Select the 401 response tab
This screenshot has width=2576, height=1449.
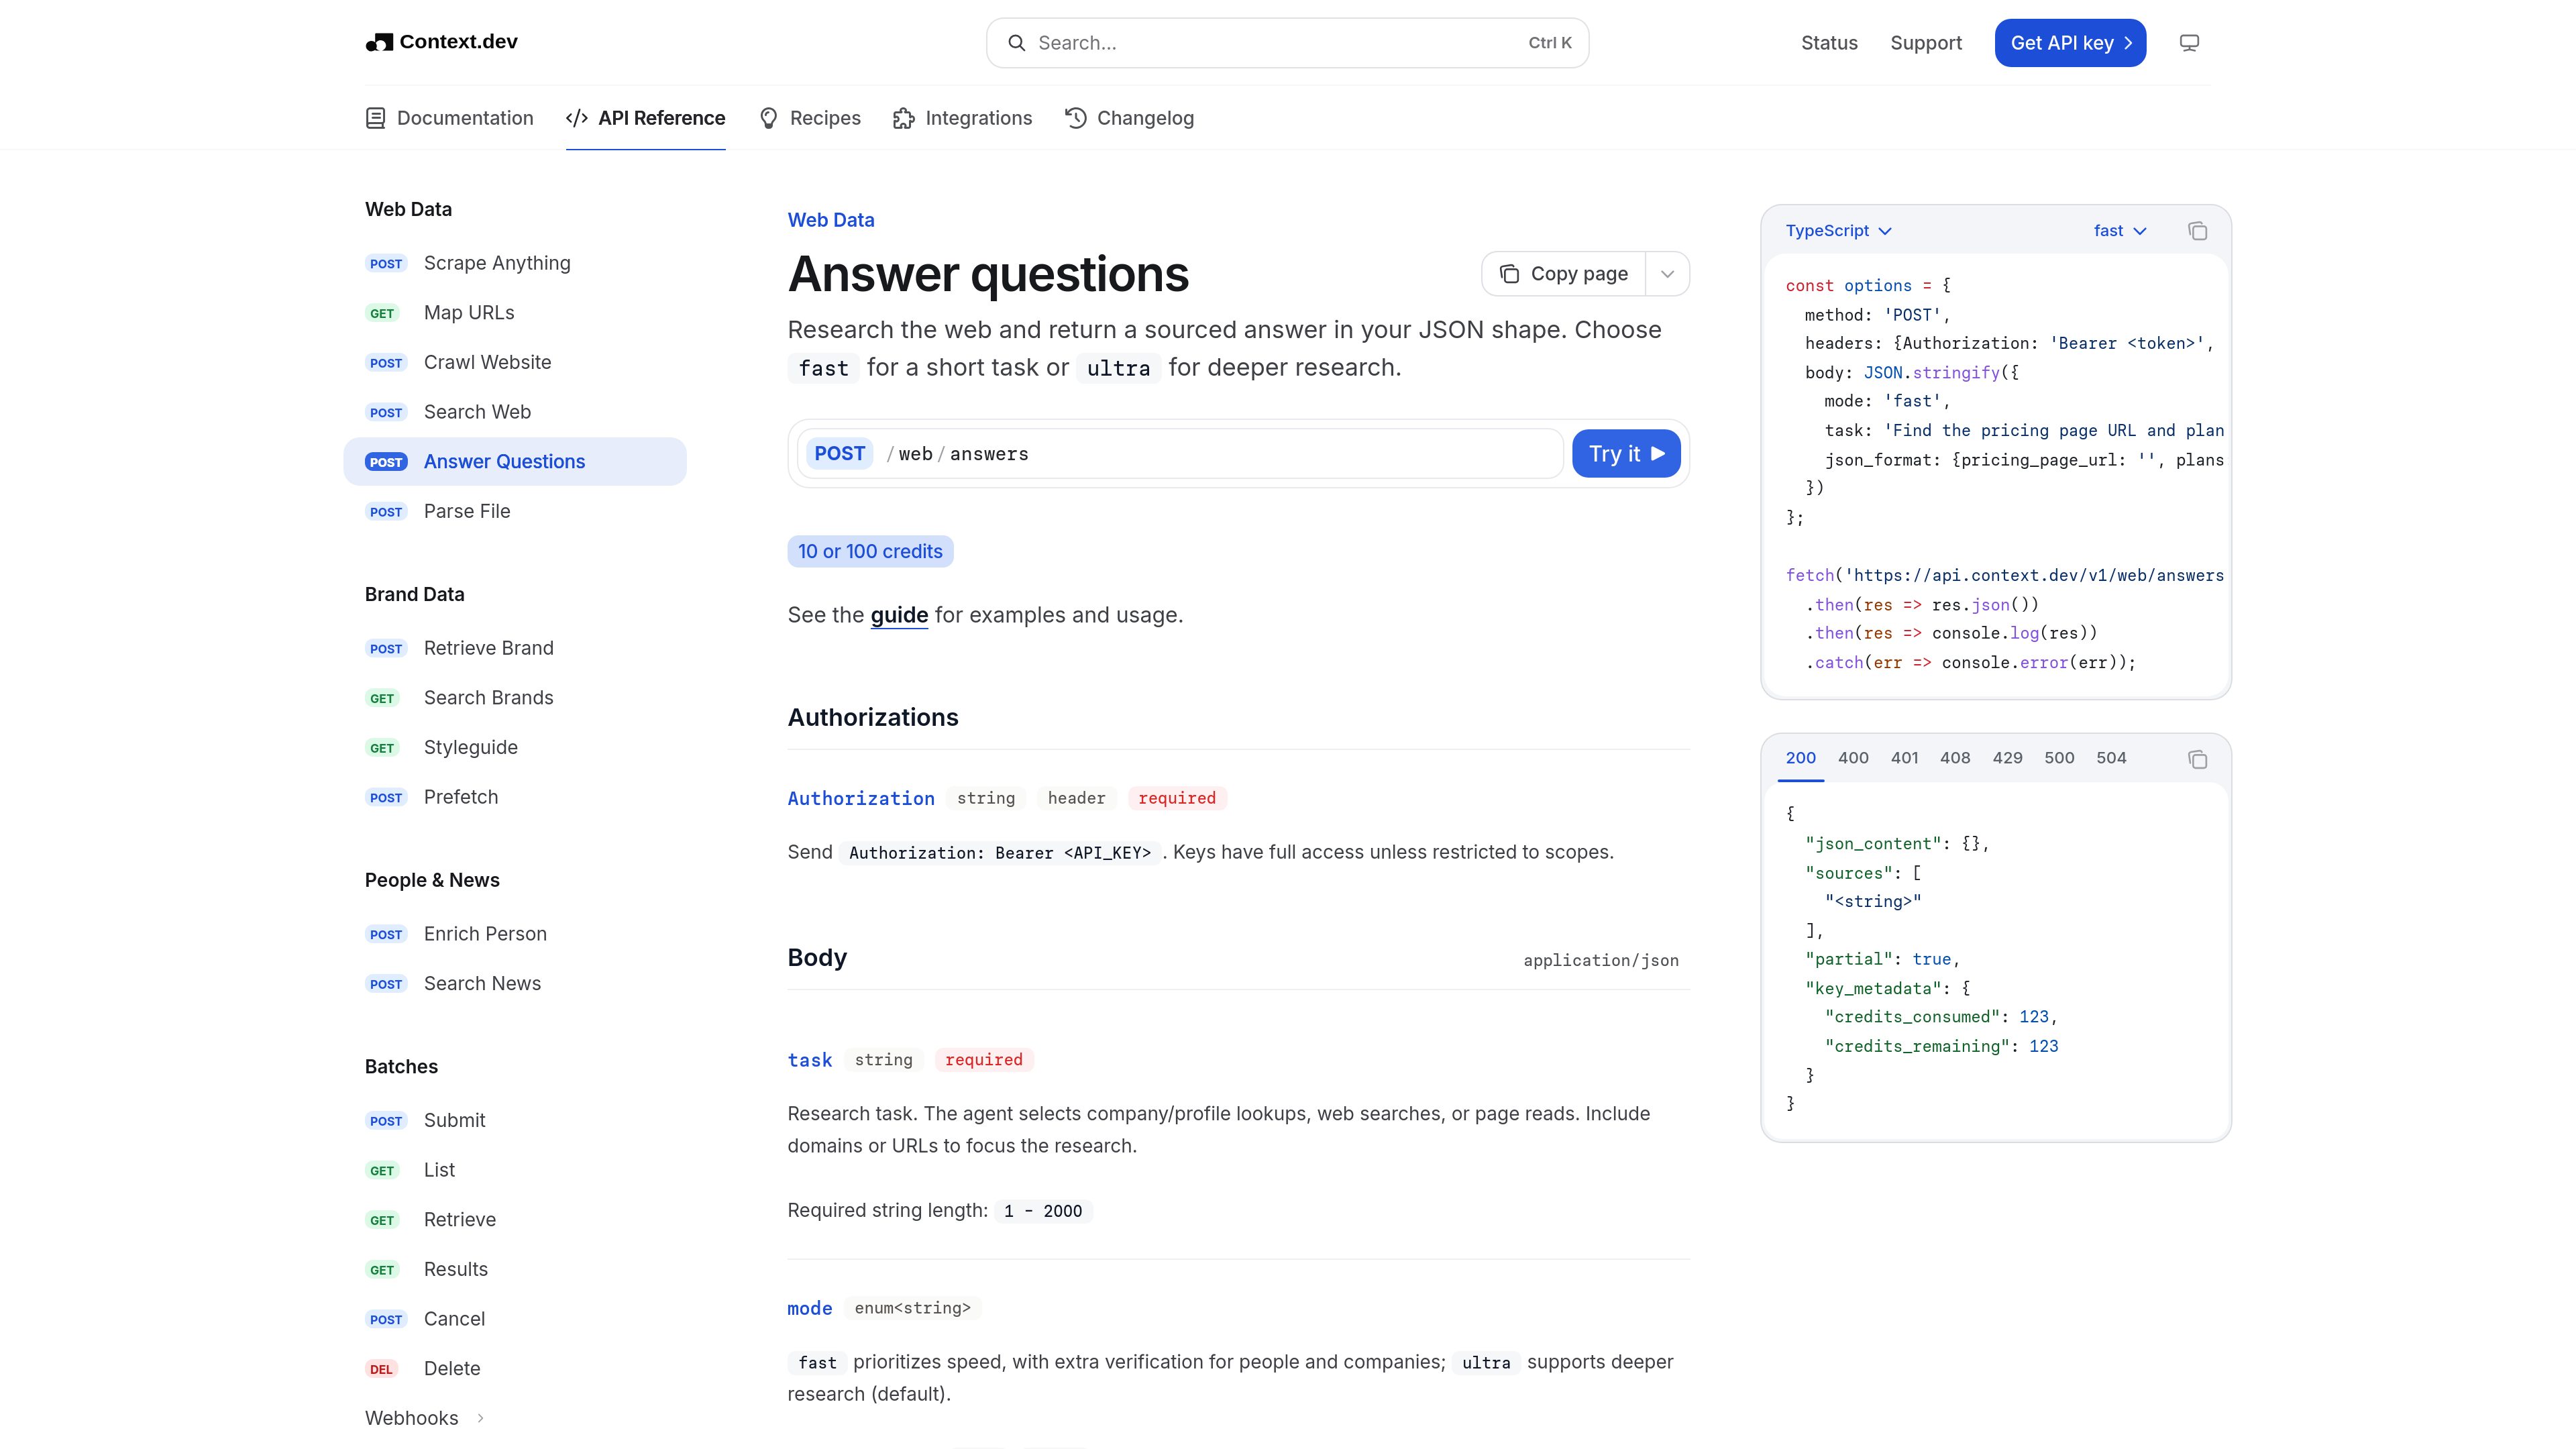click(x=1904, y=758)
